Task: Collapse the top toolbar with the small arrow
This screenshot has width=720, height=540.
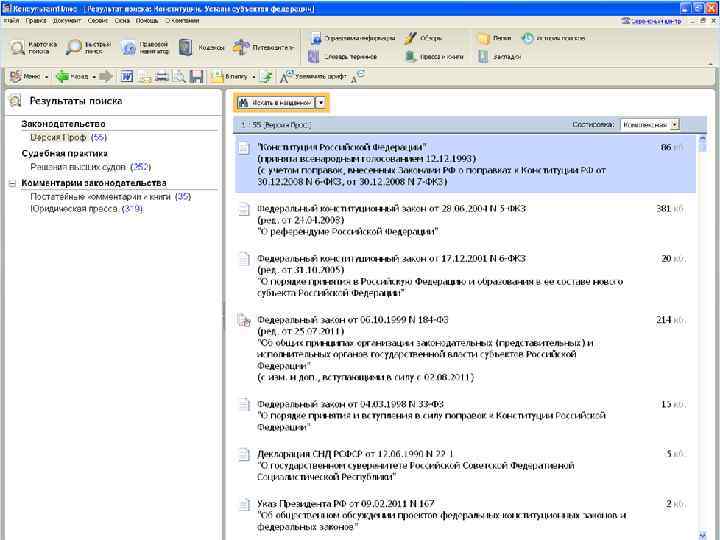Action: pos(710,64)
